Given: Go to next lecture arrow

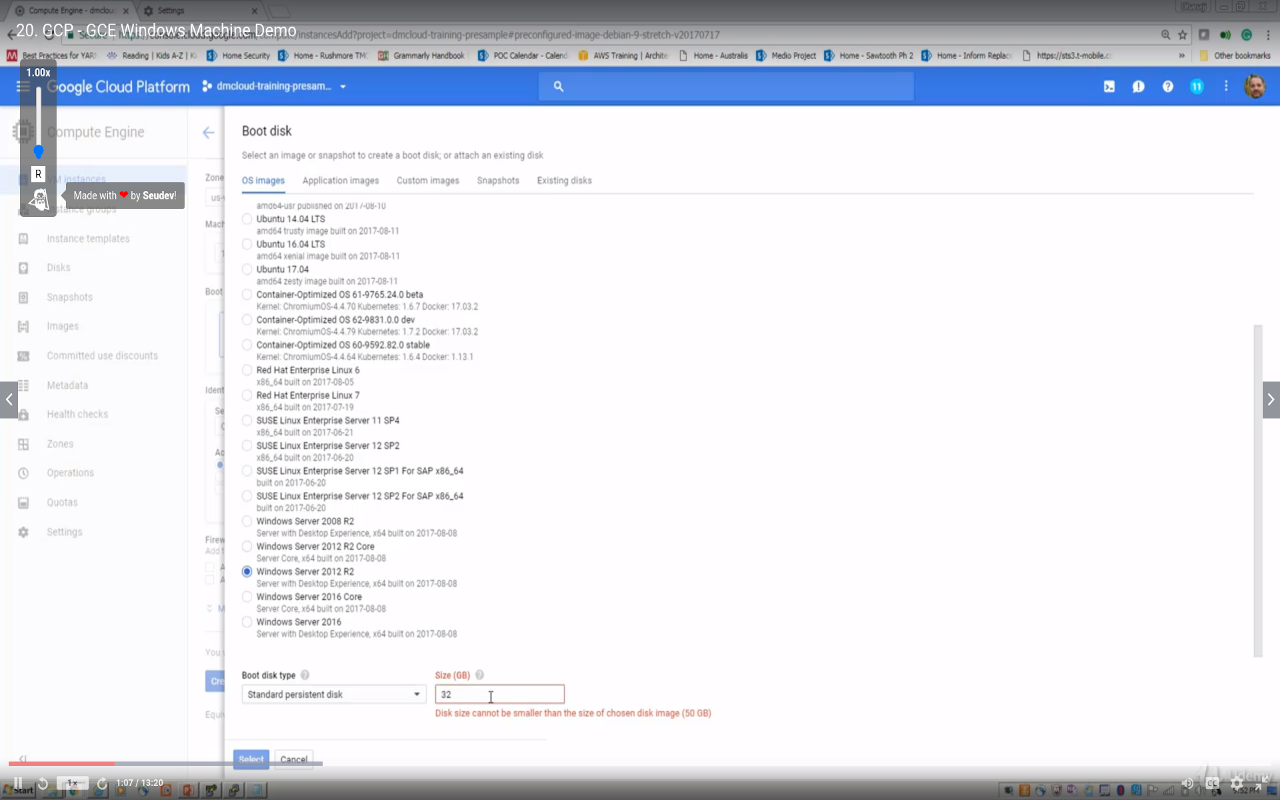Looking at the screenshot, I should pos(1271,400).
